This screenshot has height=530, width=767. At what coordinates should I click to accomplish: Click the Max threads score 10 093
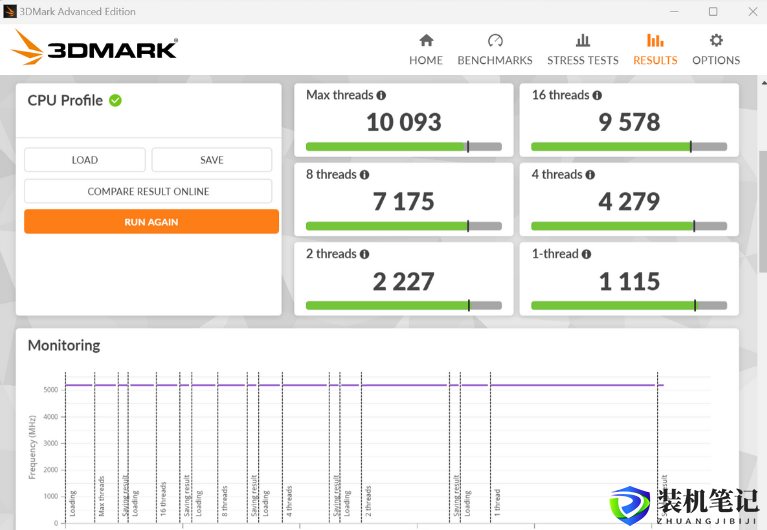404,122
